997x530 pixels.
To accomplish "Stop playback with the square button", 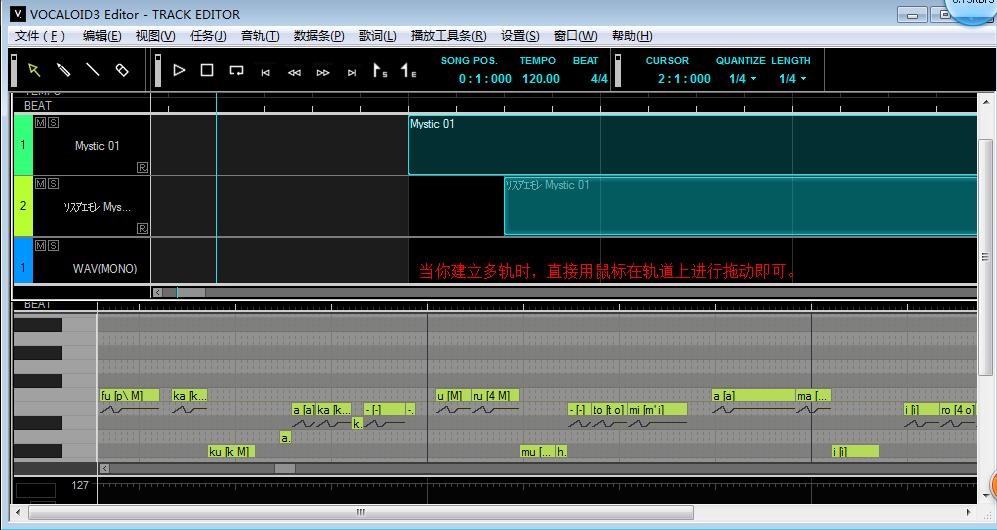I will (x=207, y=70).
